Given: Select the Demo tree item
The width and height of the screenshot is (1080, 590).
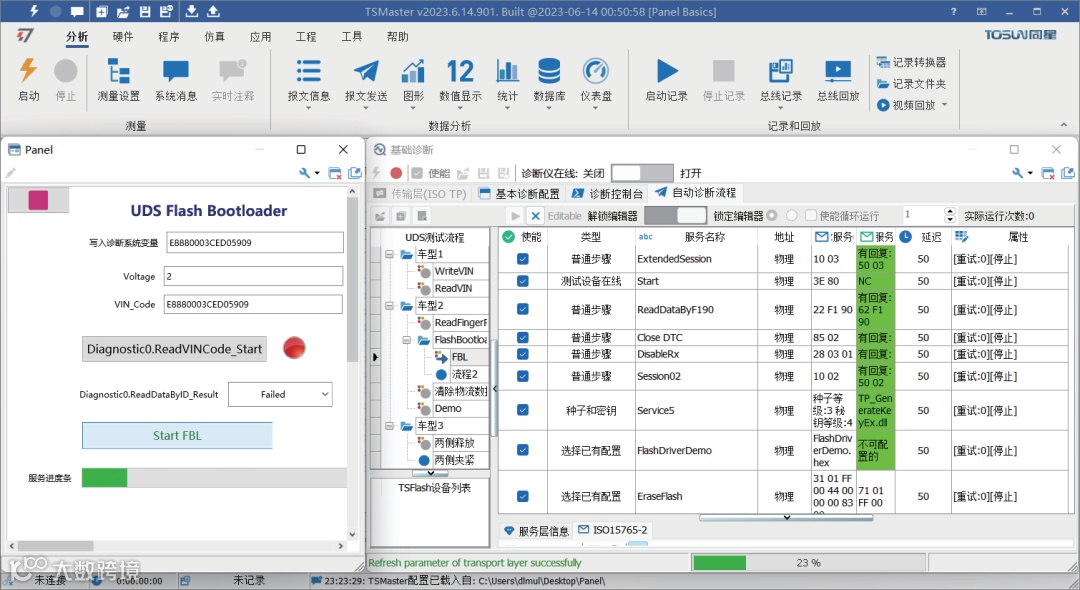Looking at the screenshot, I should tap(448, 408).
